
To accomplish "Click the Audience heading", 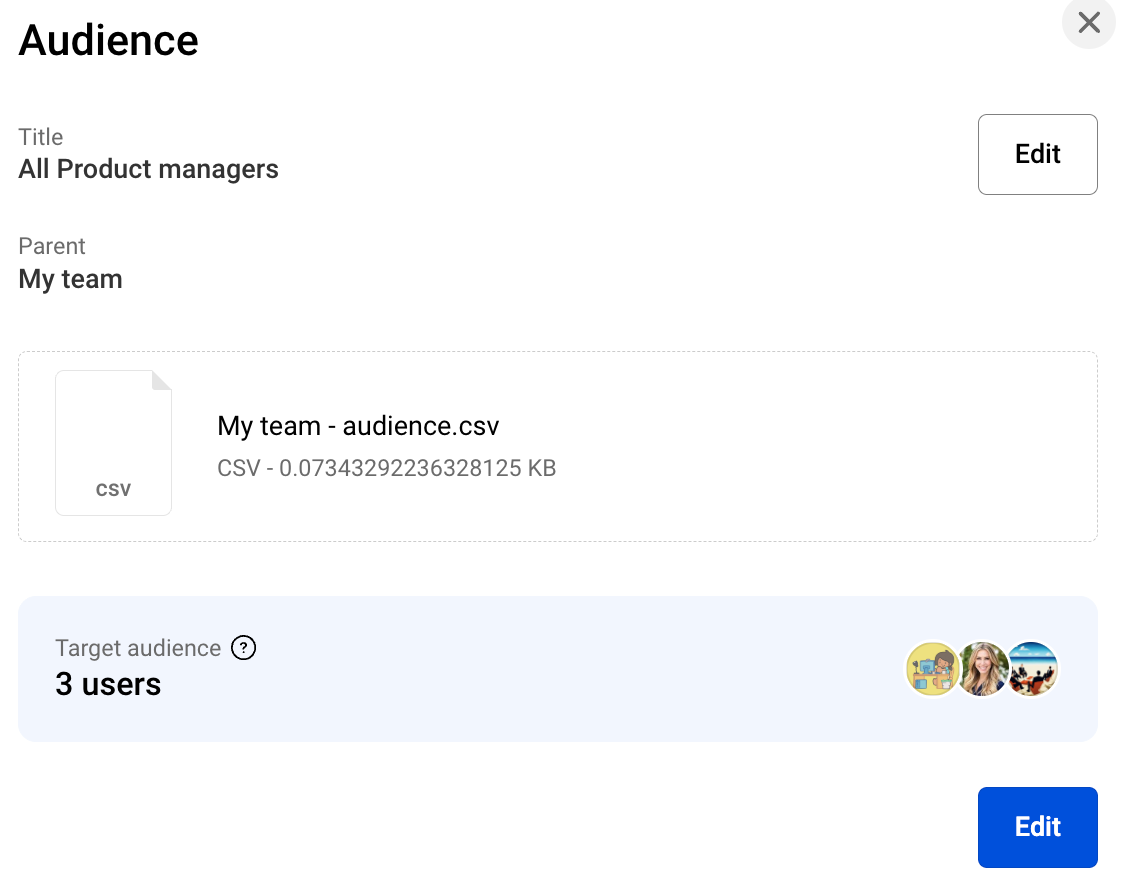I will tap(108, 41).
